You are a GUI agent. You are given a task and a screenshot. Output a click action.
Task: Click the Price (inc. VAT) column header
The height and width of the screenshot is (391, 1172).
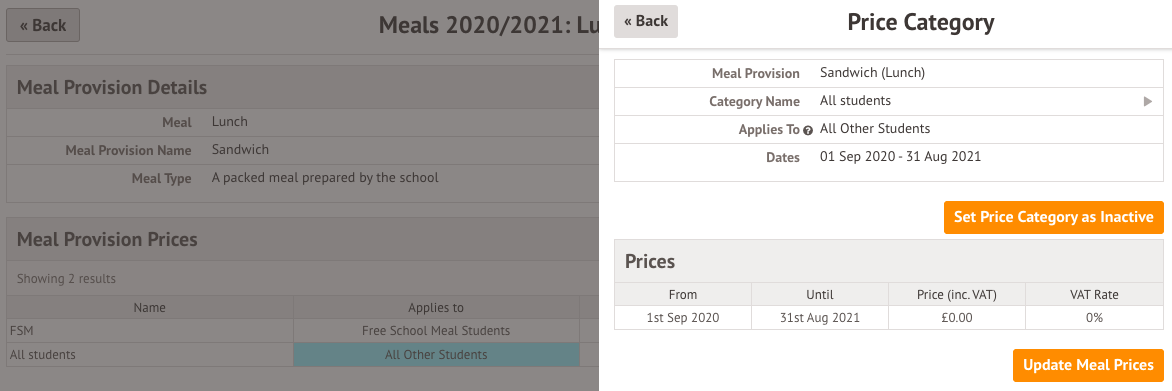[957, 295]
